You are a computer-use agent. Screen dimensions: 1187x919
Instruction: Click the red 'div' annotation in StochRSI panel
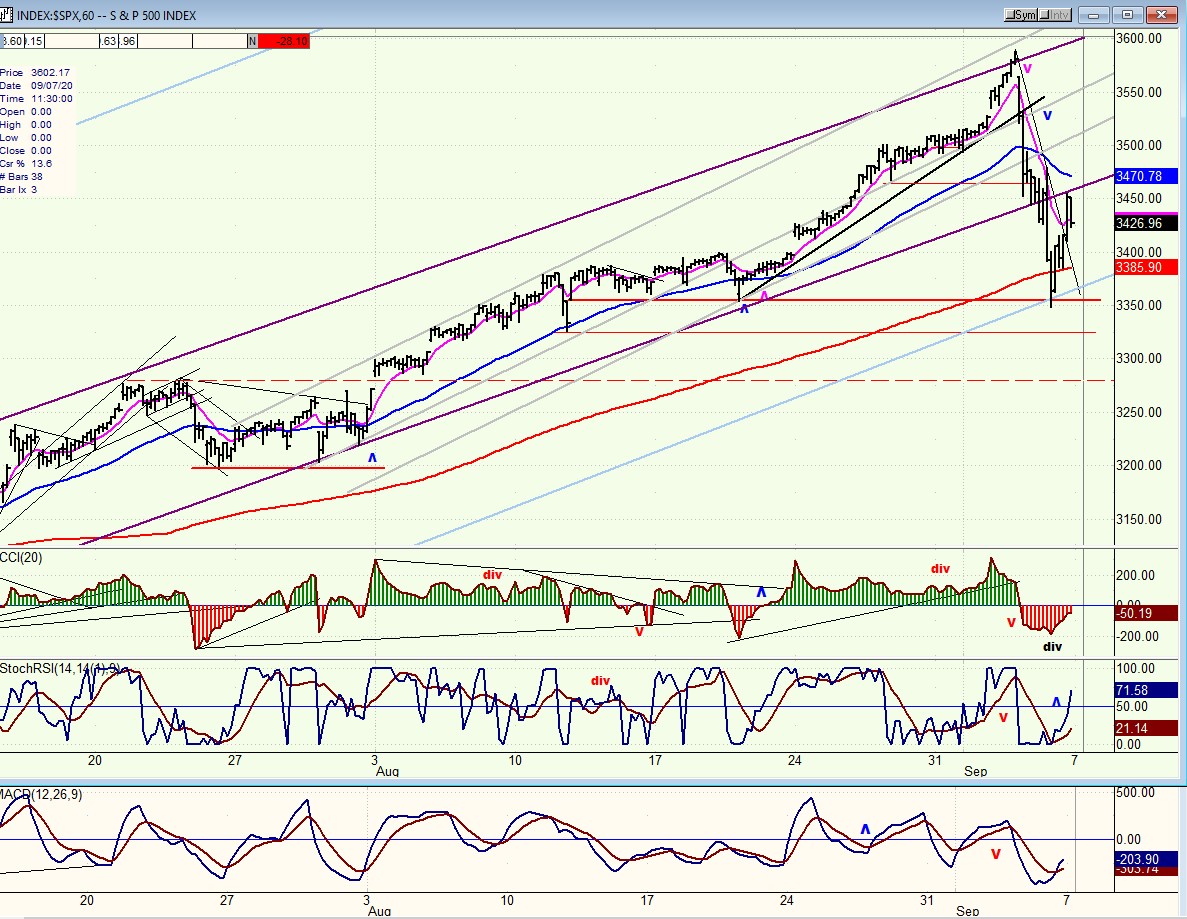coord(600,681)
